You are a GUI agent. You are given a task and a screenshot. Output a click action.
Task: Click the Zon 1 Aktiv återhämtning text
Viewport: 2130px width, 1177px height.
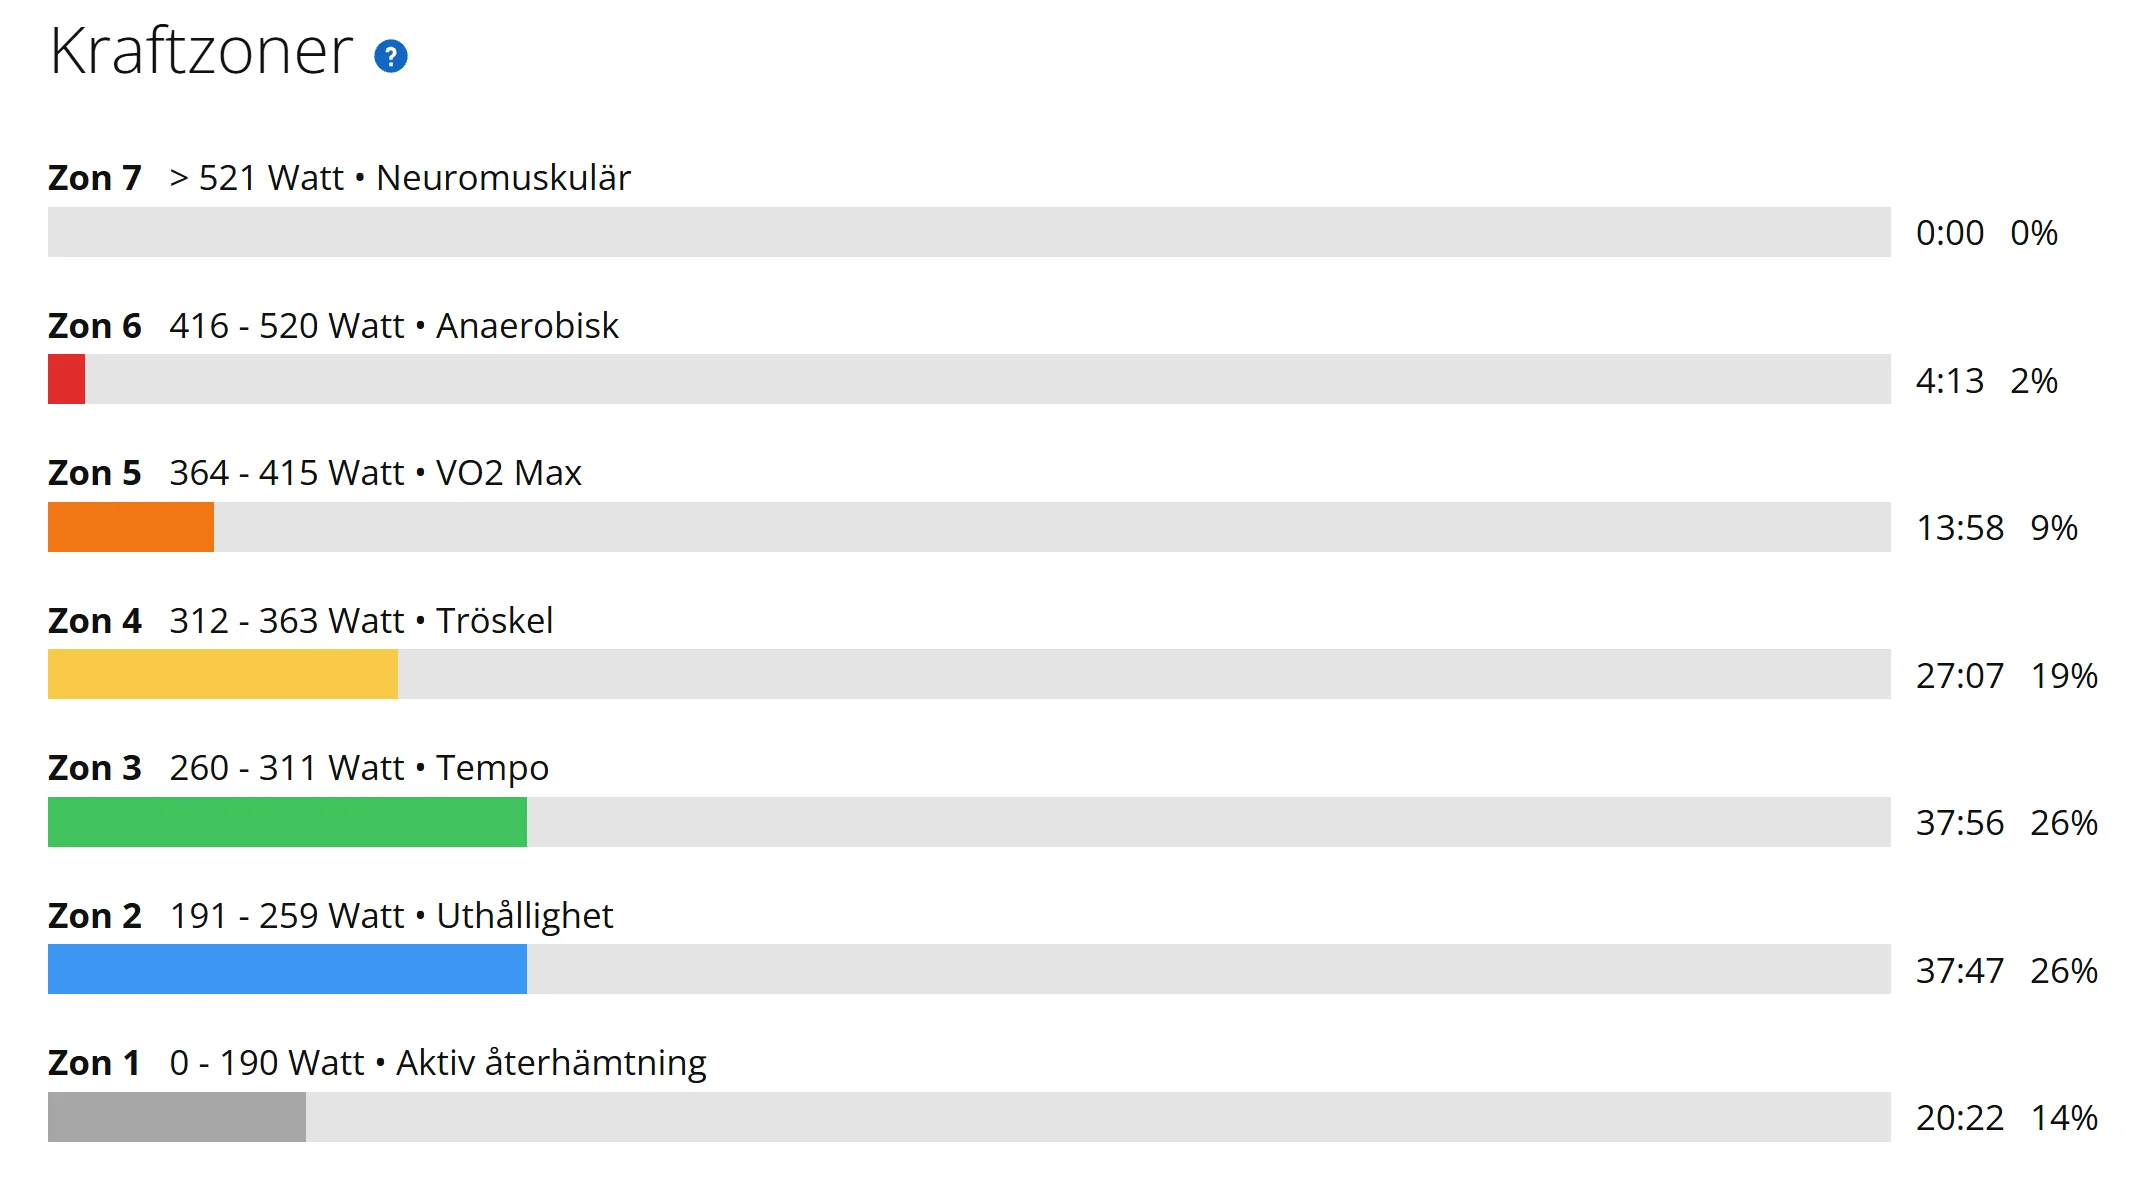click(377, 1063)
